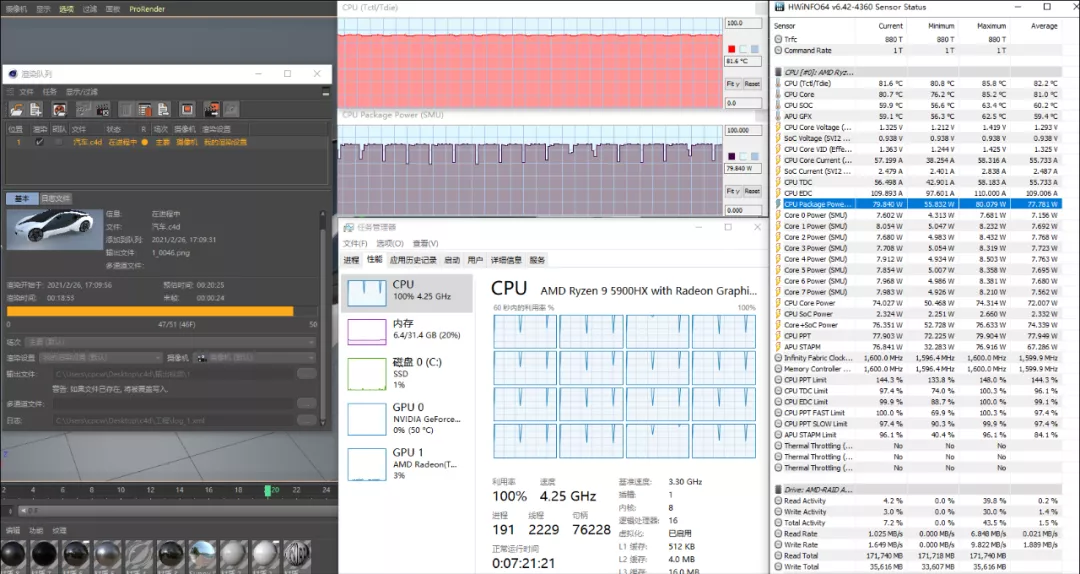Open the 场次 dropdown in render queue

point(170,342)
